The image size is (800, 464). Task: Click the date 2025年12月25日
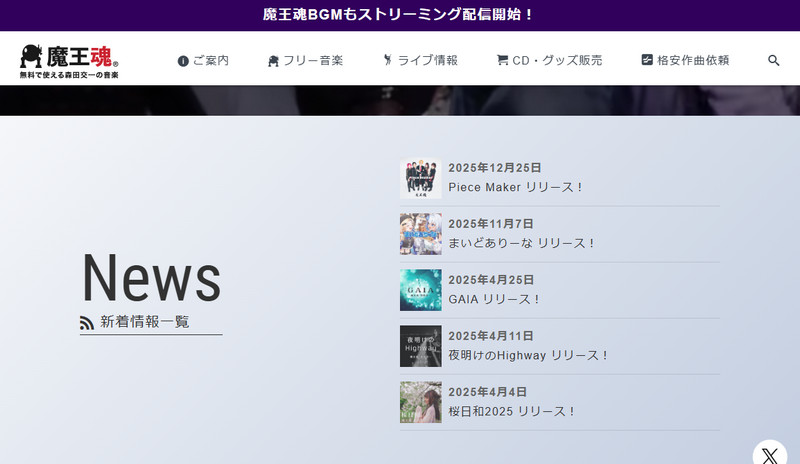point(494,168)
